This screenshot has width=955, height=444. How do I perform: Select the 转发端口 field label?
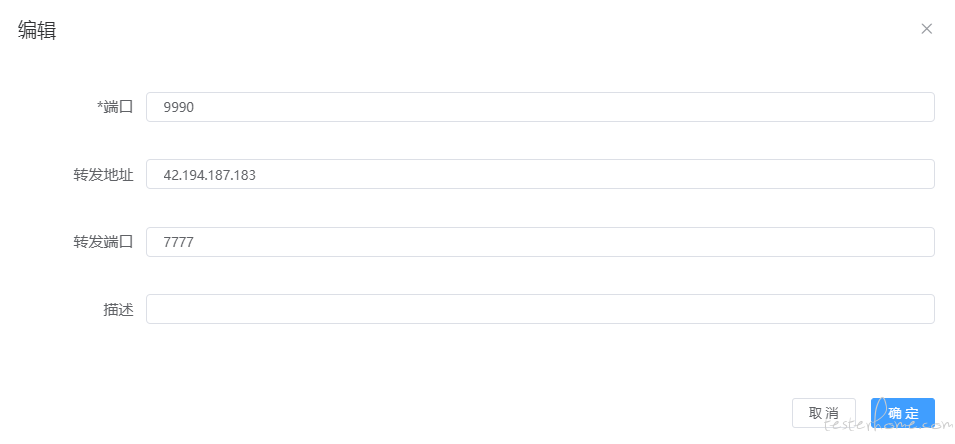(x=103, y=242)
